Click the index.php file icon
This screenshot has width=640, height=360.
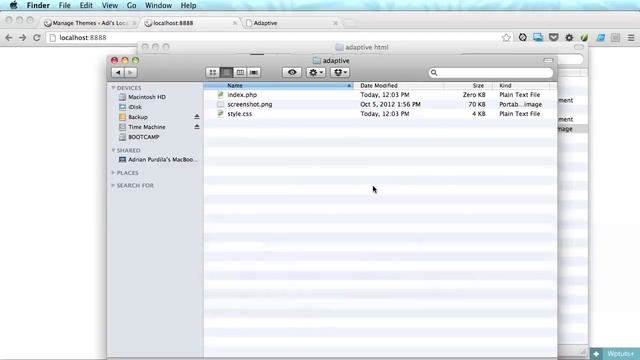coord(220,95)
